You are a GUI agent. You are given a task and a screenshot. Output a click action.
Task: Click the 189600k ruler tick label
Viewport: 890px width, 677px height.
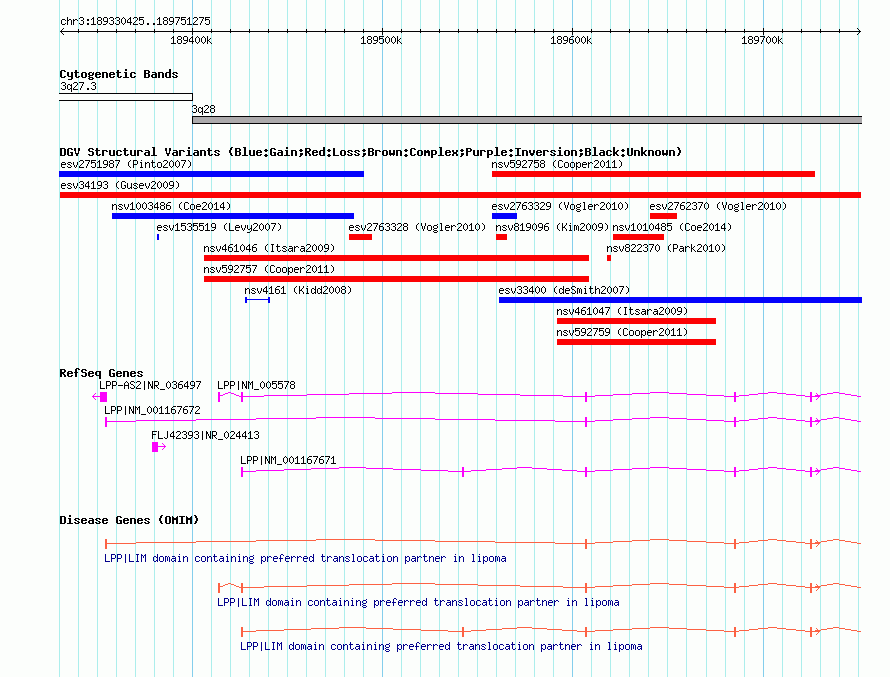point(571,40)
